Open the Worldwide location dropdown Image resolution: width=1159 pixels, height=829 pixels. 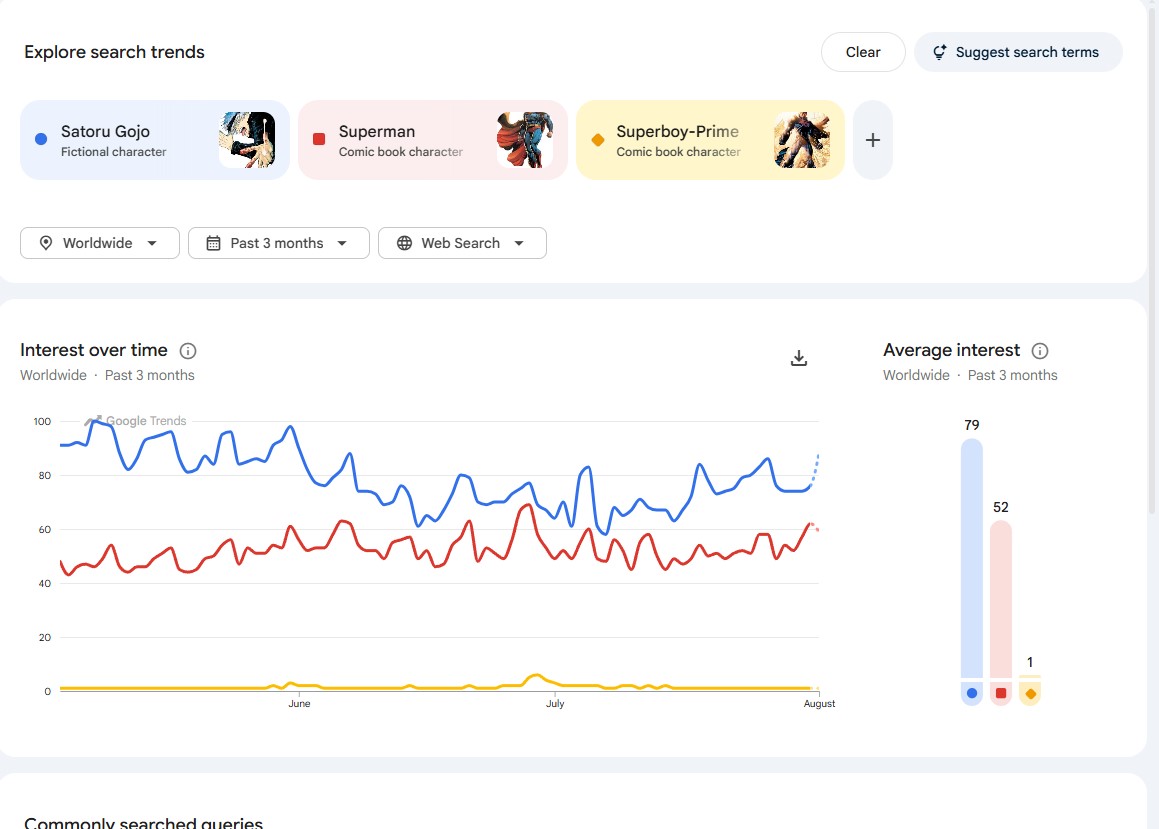coord(100,243)
